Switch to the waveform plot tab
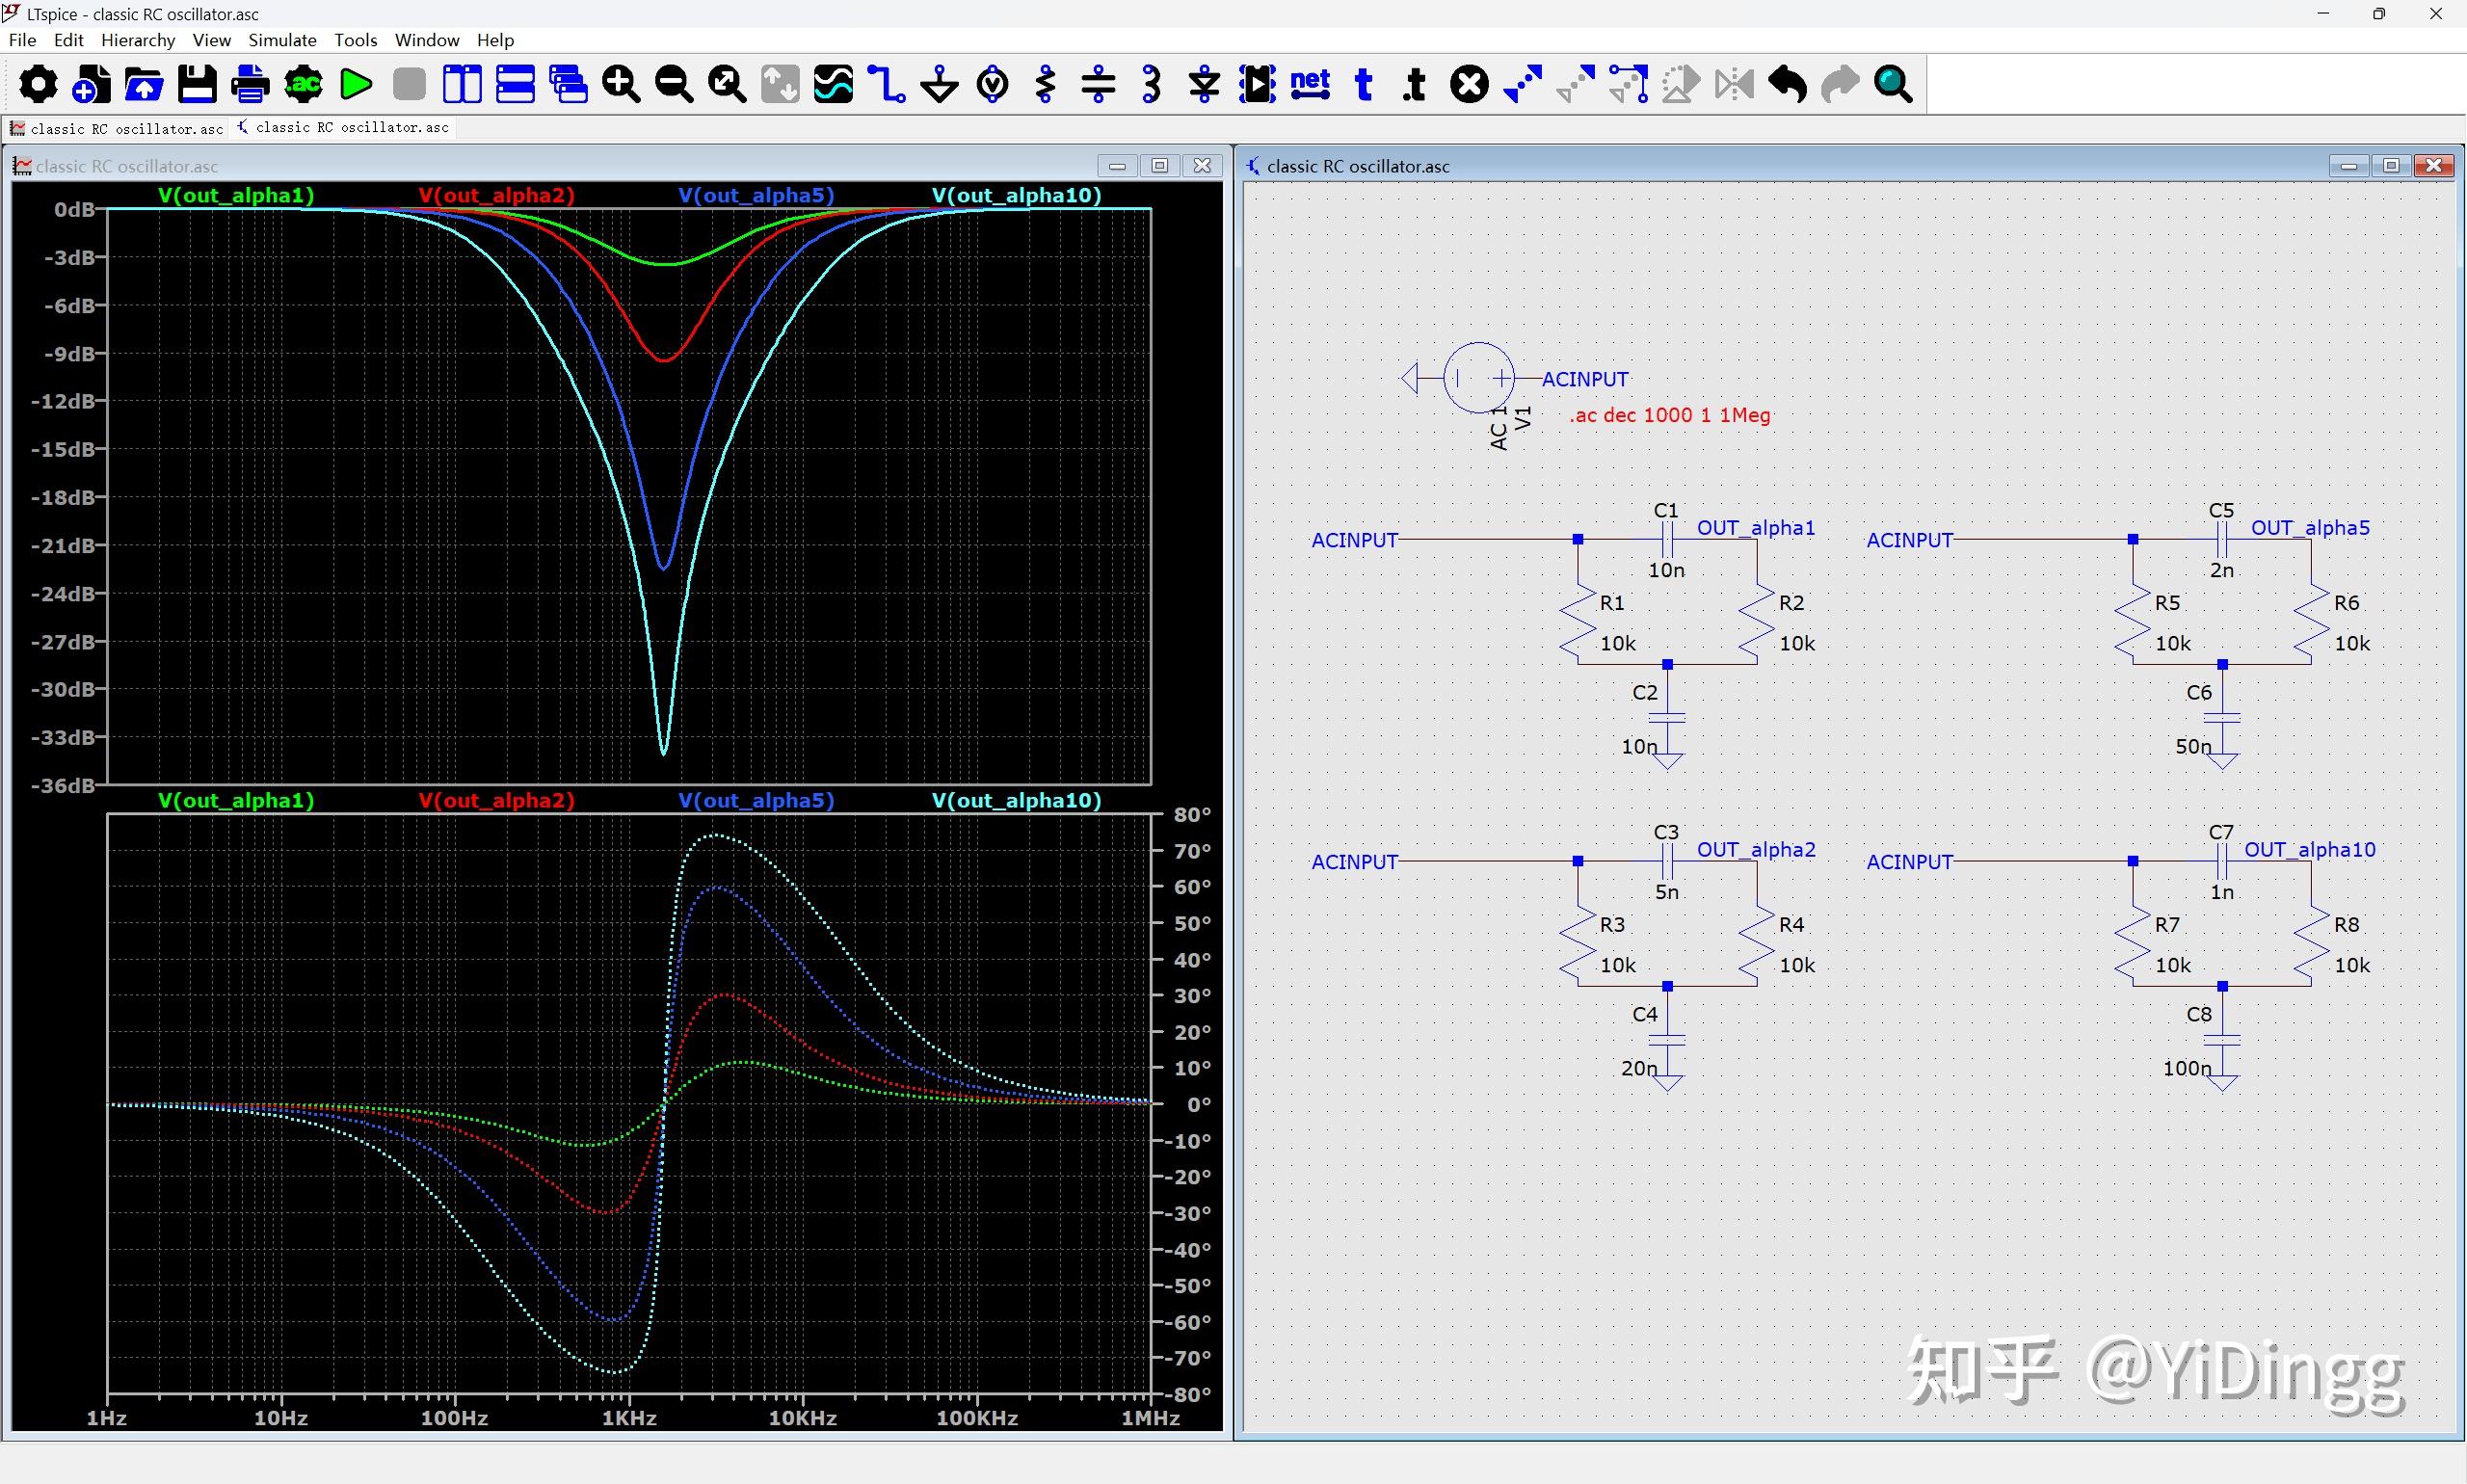Screen dimensions: 2467x1484 coord(117,129)
